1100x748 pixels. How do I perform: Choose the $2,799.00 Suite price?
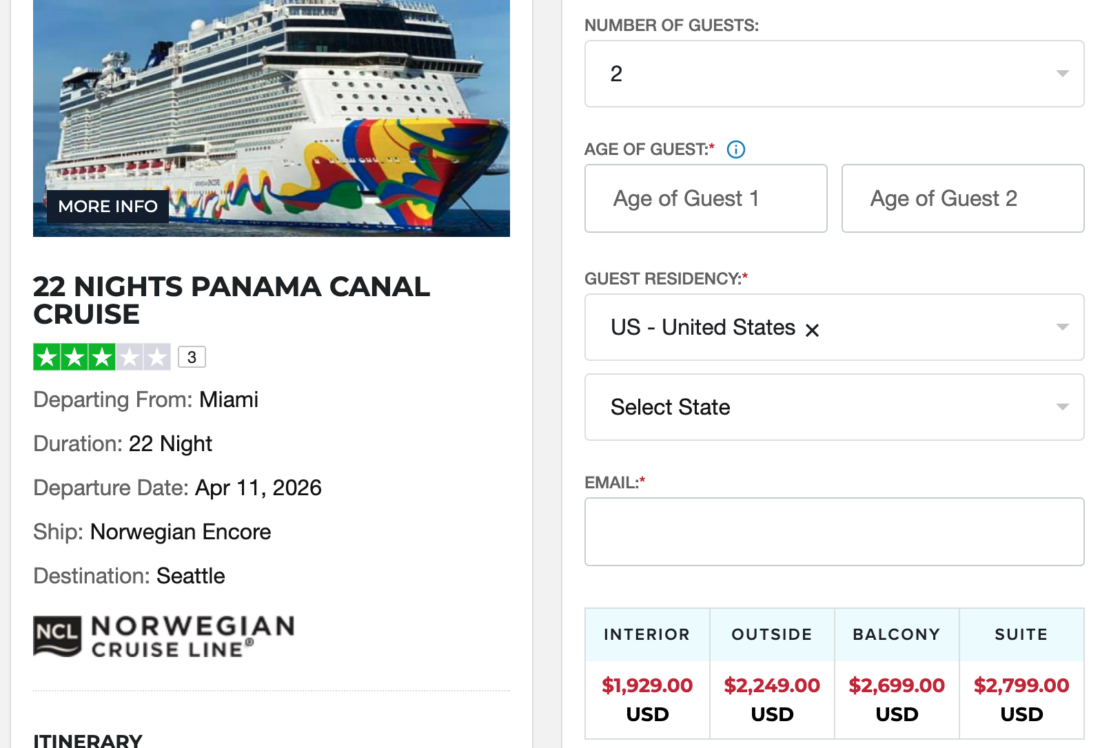pos(1021,686)
